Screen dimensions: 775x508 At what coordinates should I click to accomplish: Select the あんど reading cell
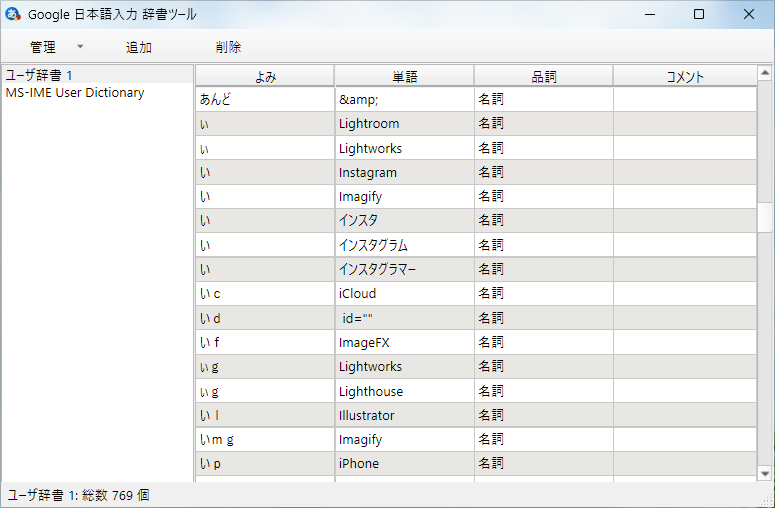coord(265,99)
